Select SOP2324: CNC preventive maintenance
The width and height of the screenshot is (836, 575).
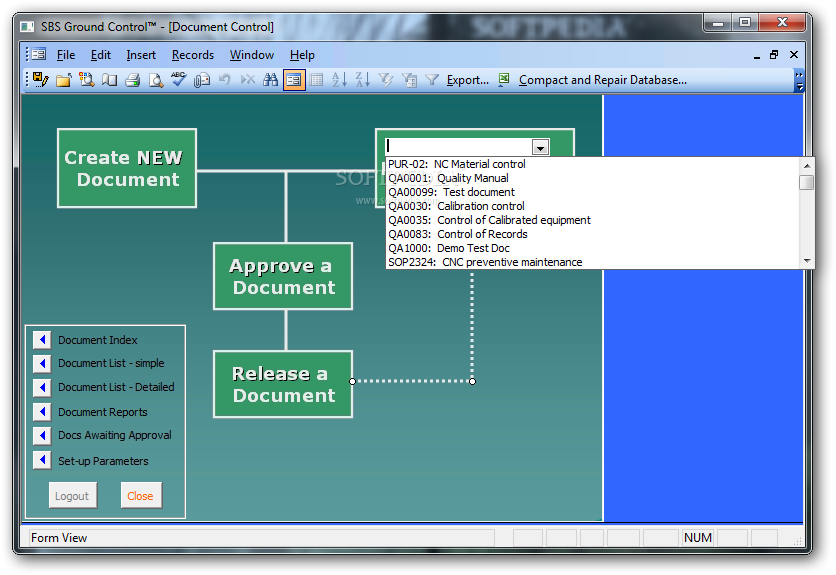[592, 262]
